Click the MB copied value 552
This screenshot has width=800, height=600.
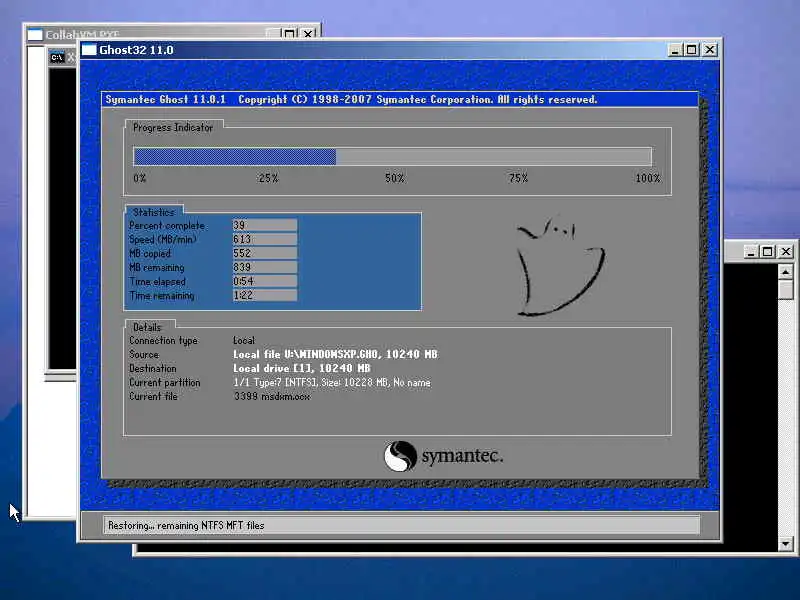click(265, 253)
